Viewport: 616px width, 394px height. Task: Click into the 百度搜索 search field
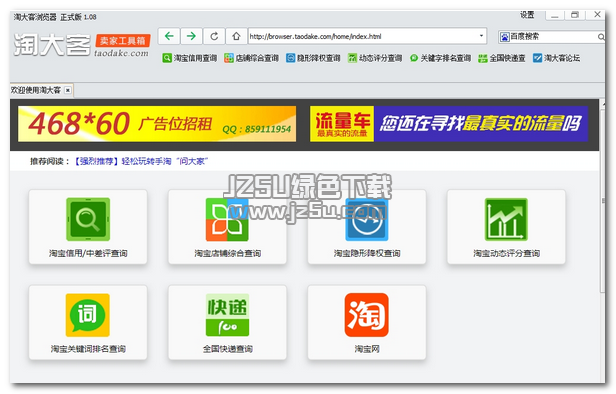click(553, 37)
